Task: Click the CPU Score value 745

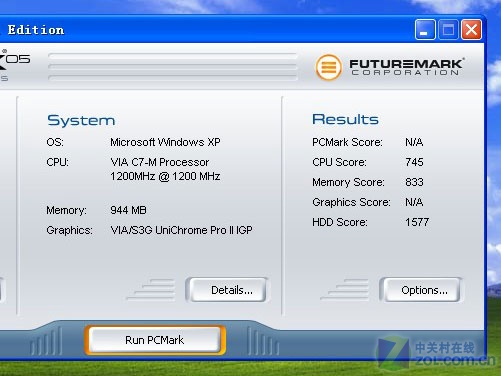Action: click(x=414, y=162)
